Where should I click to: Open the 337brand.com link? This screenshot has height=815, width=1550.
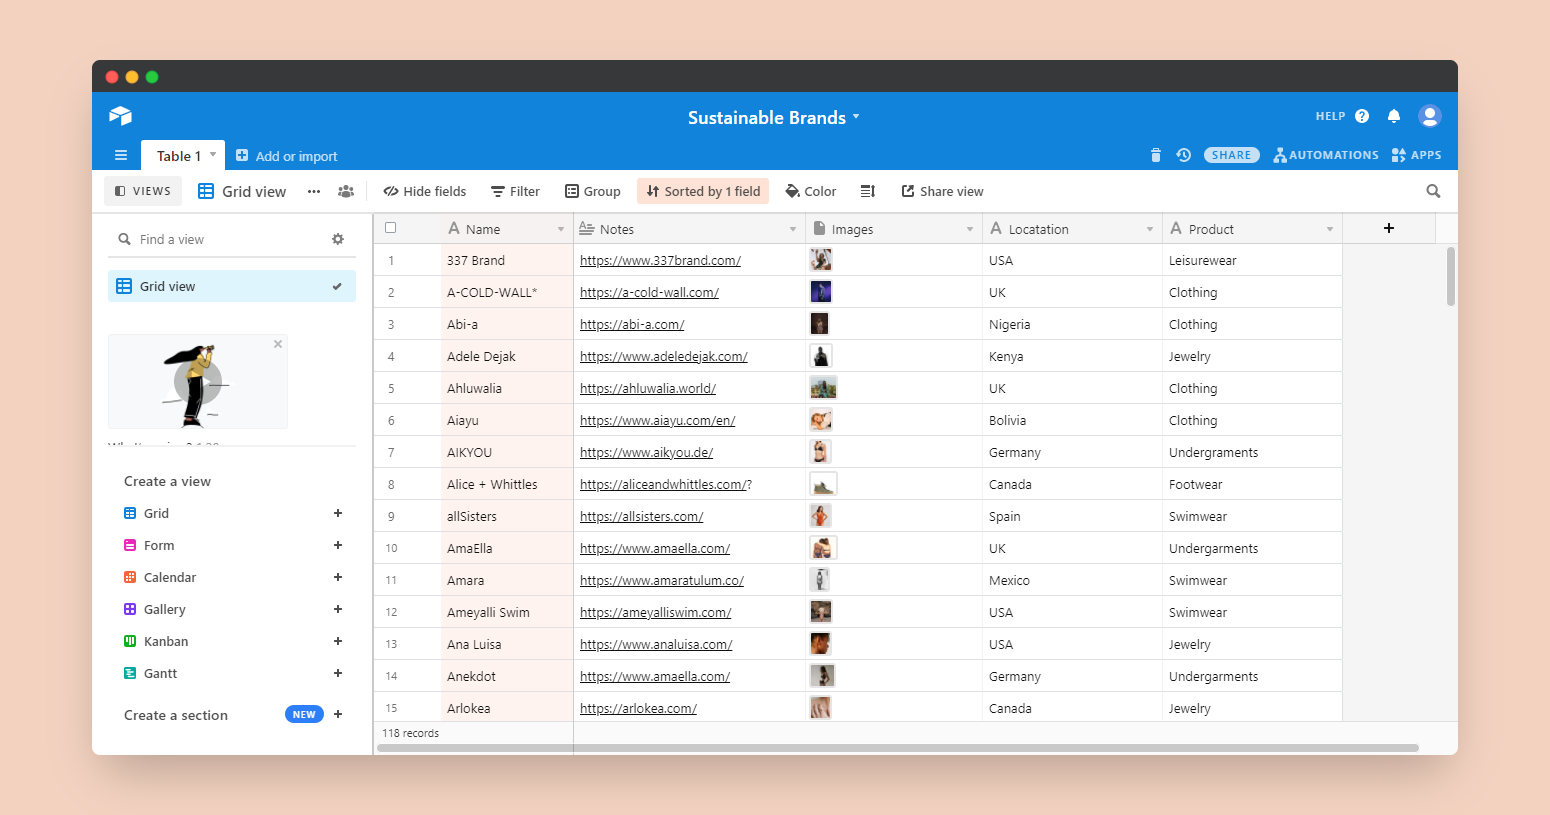[660, 260]
